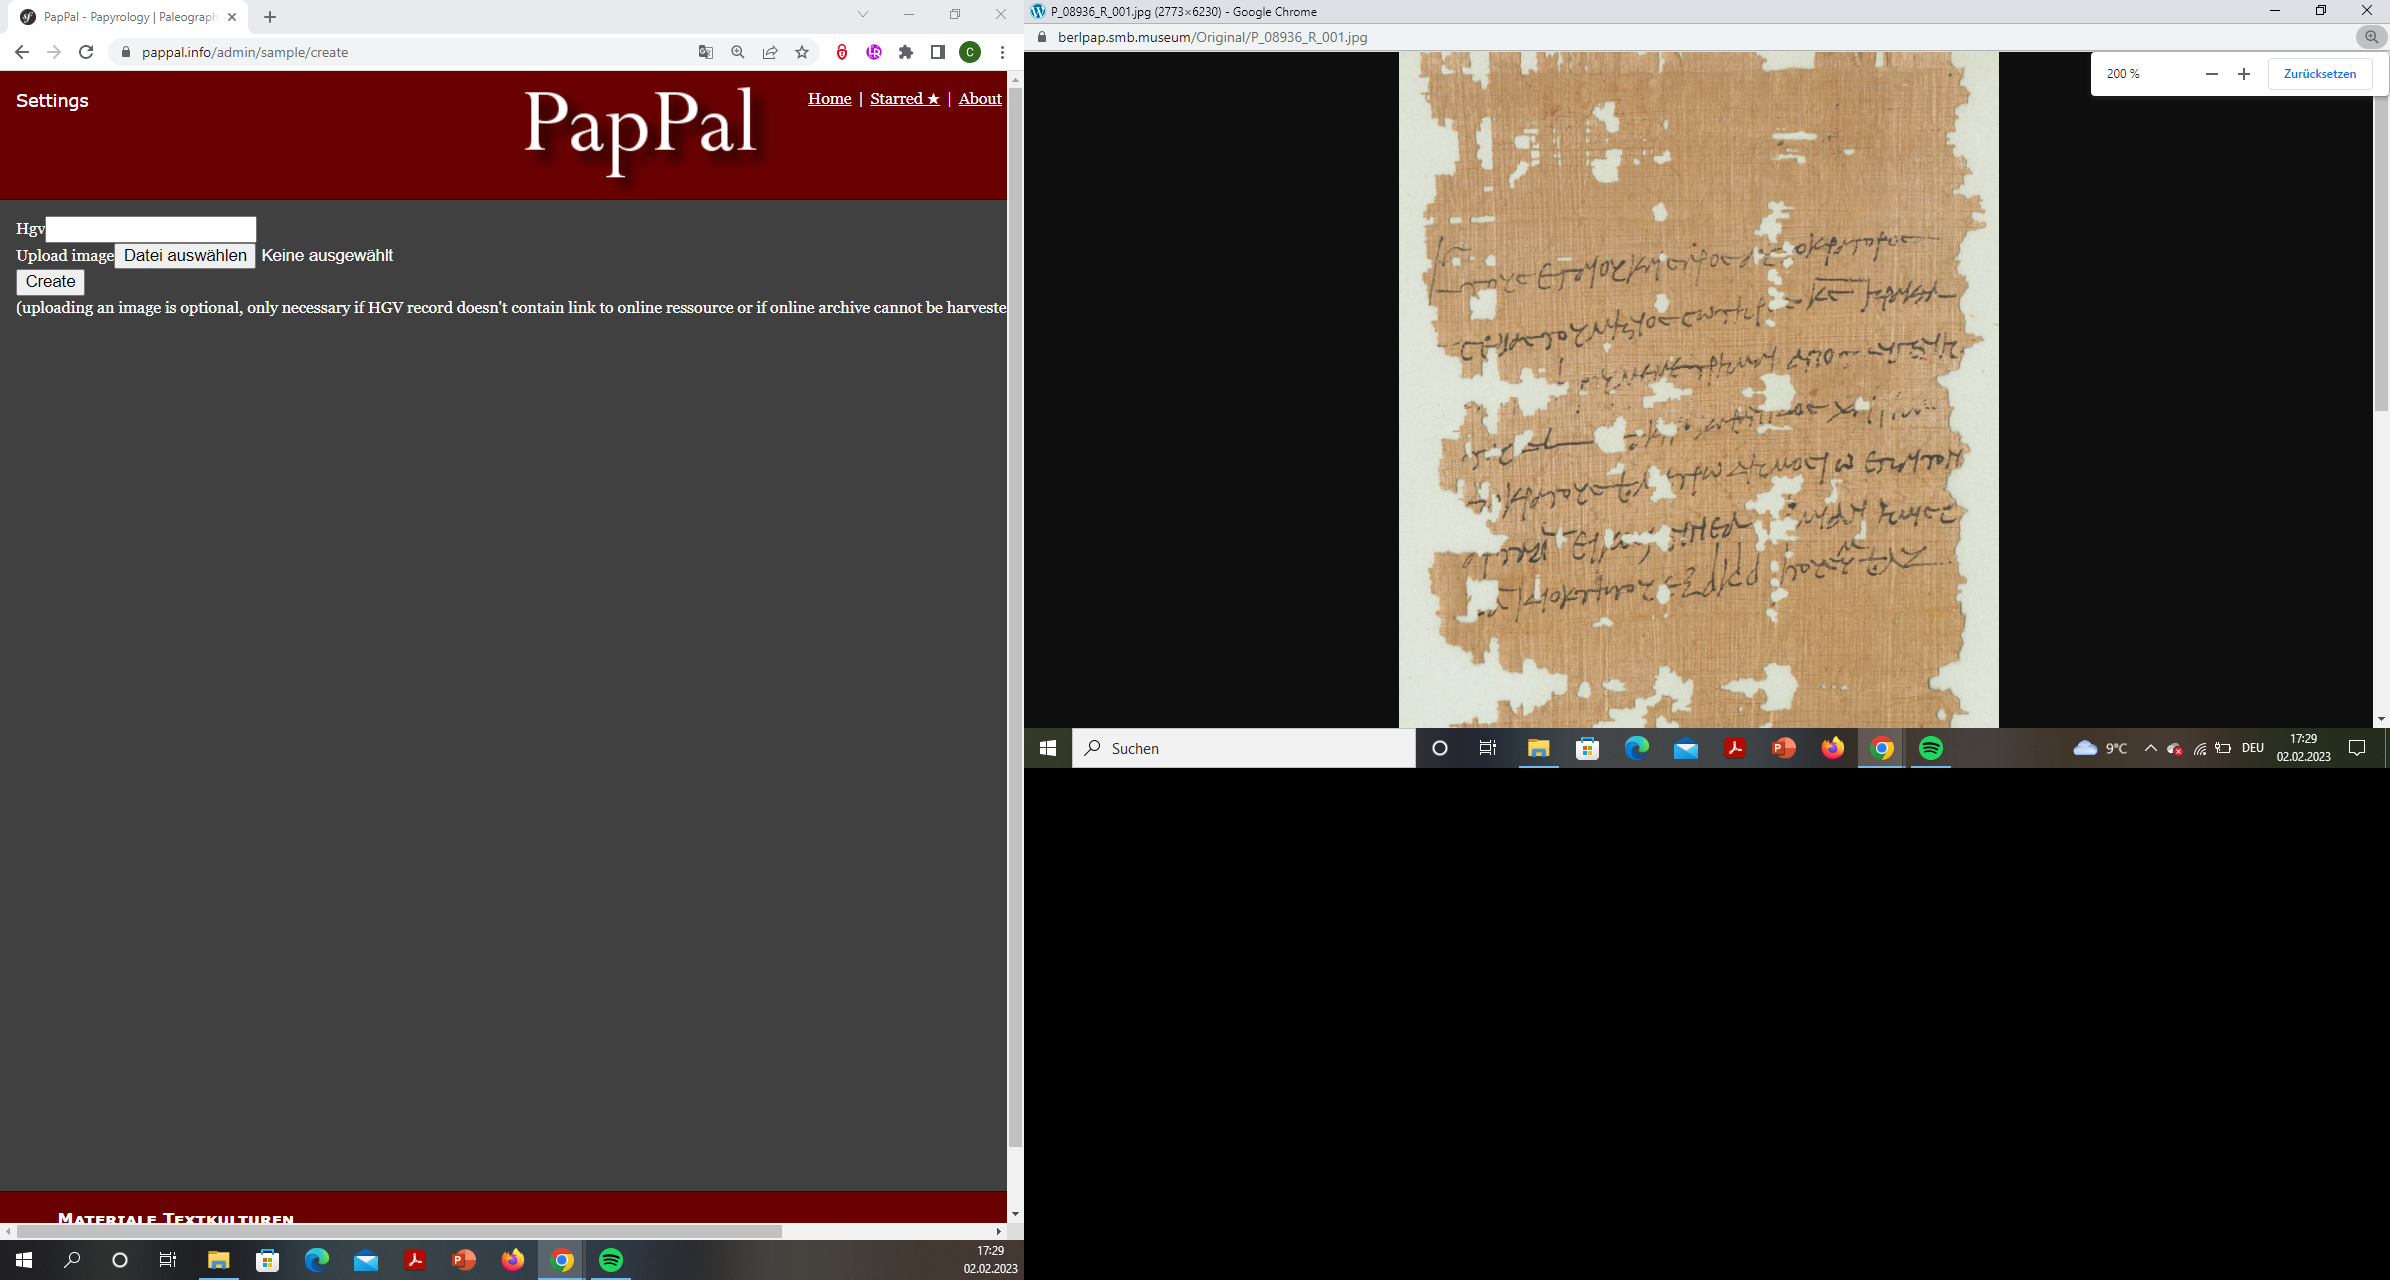Screen dimensions: 2390x1280
Task: Open the Settings menu on PapPal
Action: [52, 100]
